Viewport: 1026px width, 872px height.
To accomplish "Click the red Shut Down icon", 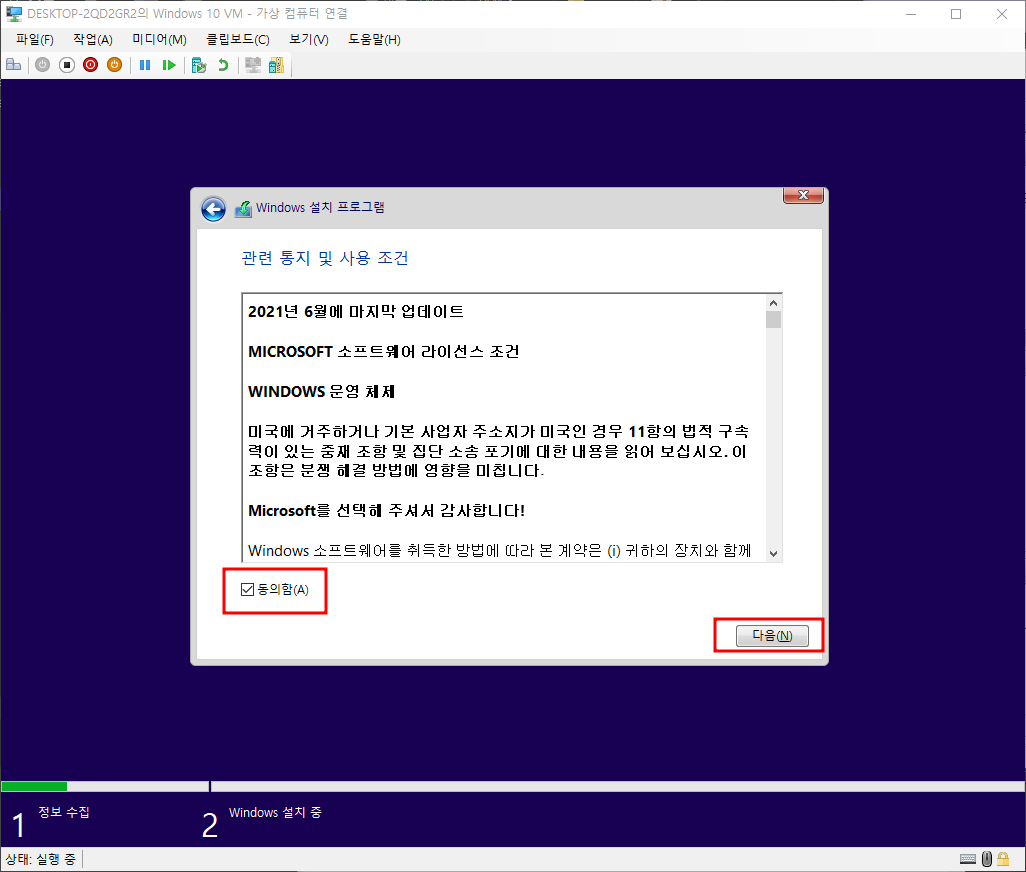I will tap(90, 65).
